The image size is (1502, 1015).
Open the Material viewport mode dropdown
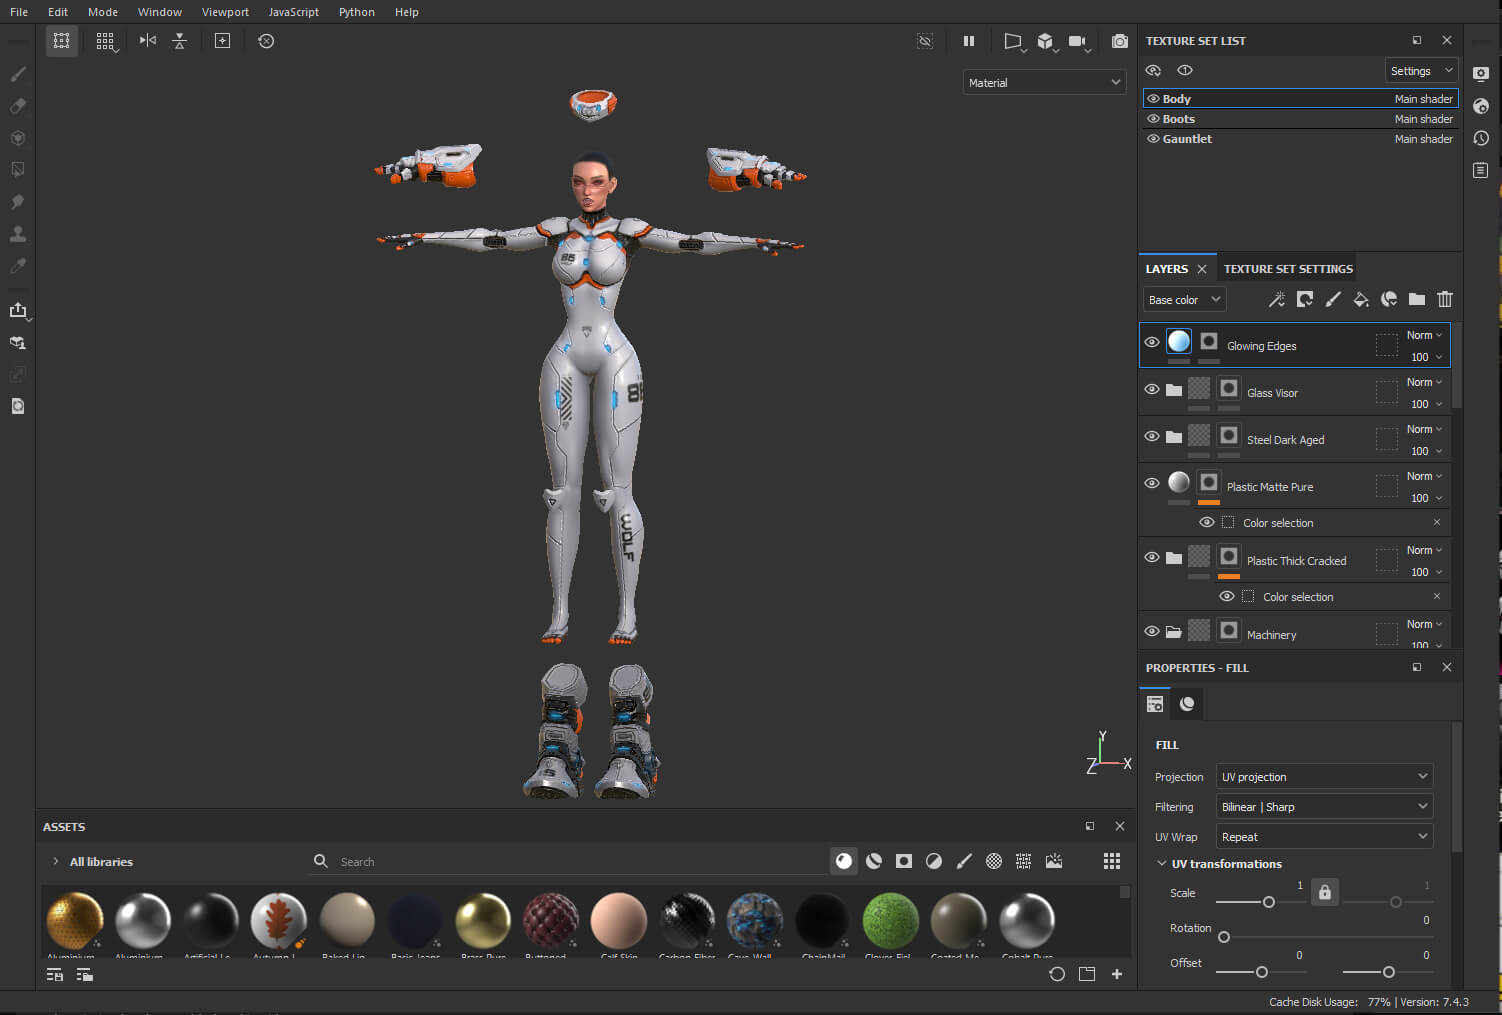click(1045, 83)
